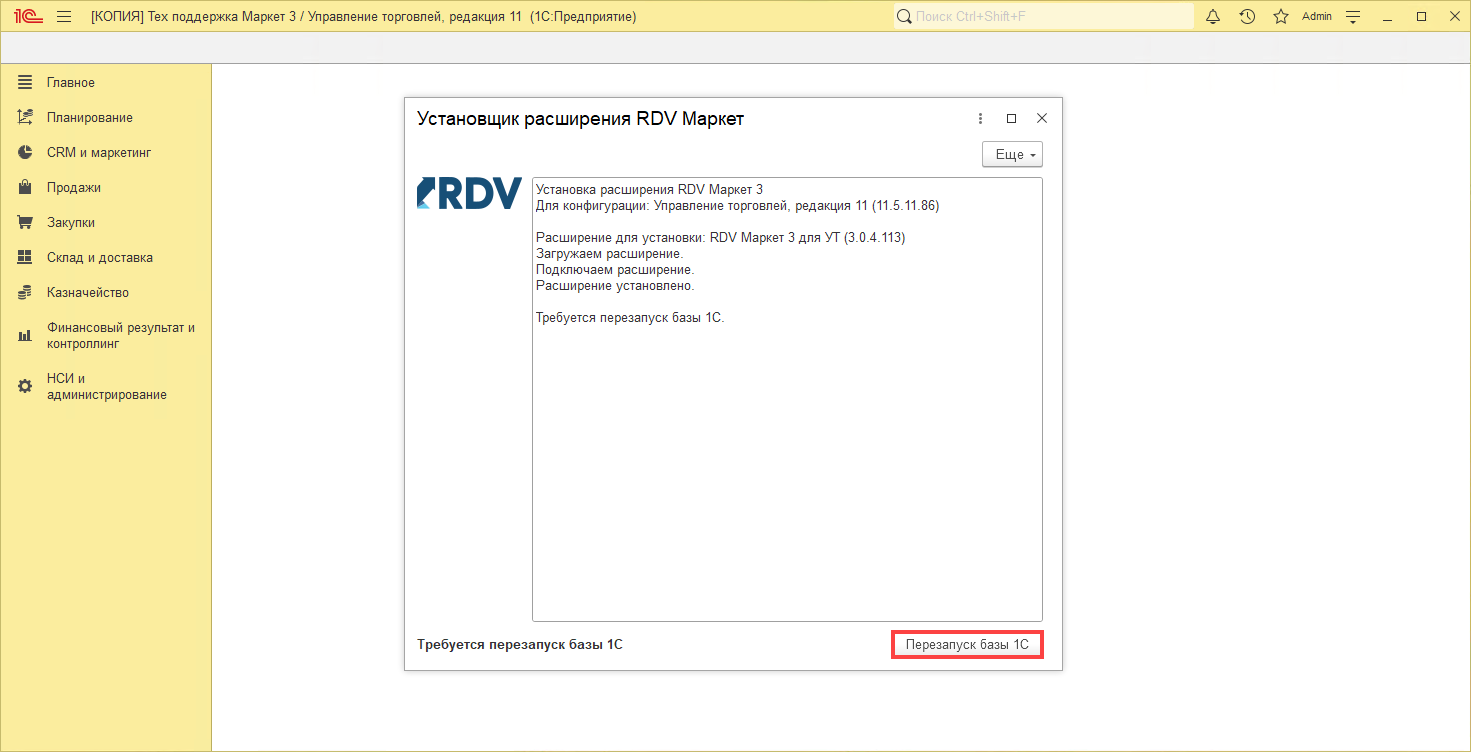The width and height of the screenshot is (1471, 752).
Task: Open НСИ и администрирование section
Action: tap(105, 387)
